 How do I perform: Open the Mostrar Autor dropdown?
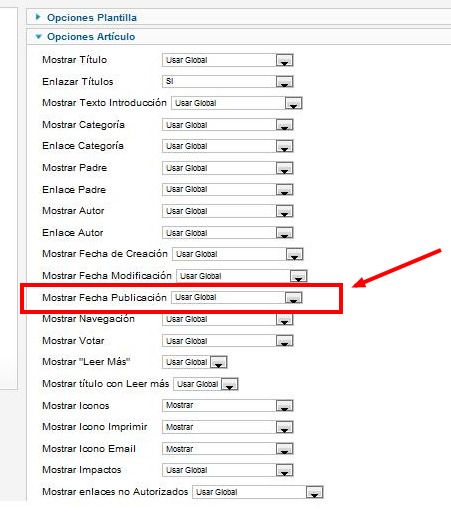point(228,211)
